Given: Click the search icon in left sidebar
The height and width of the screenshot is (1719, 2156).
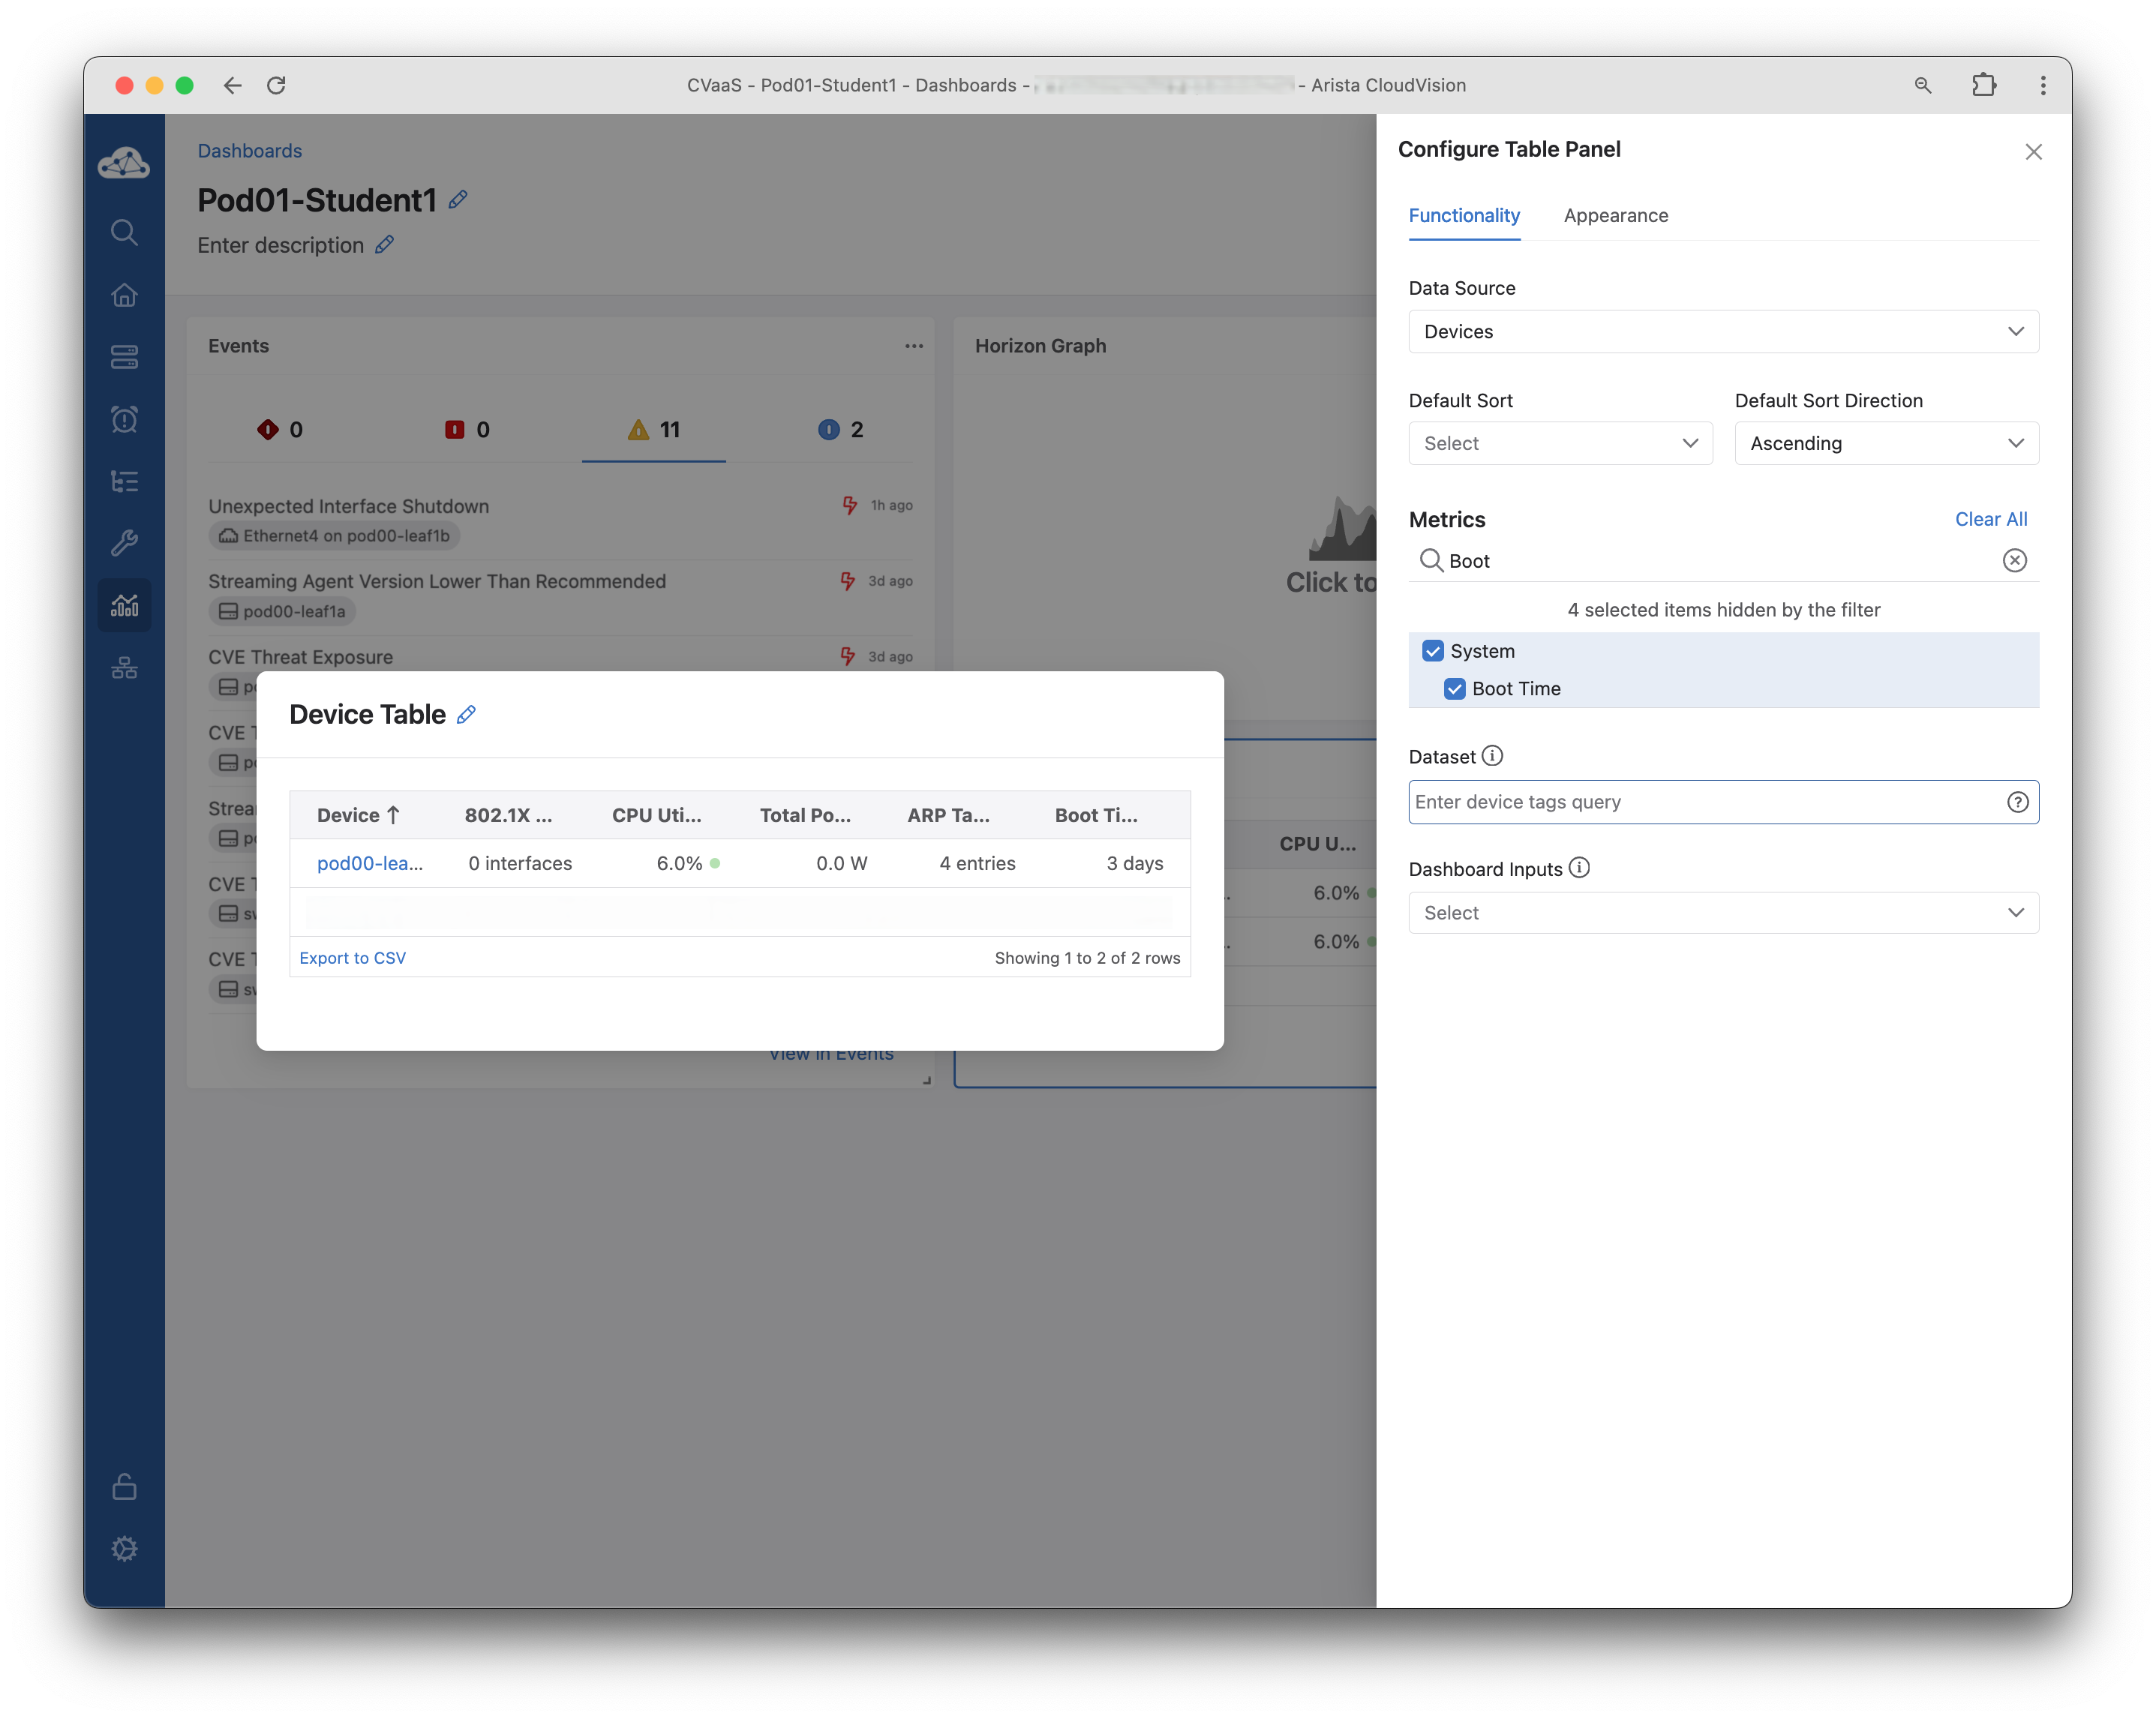Looking at the screenshot, I should (124, 232).
